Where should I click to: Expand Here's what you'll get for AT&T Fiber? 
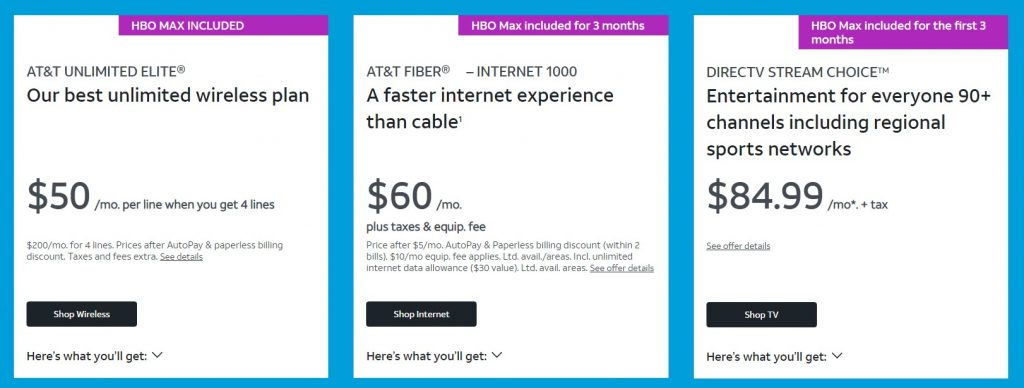[434, 356]
